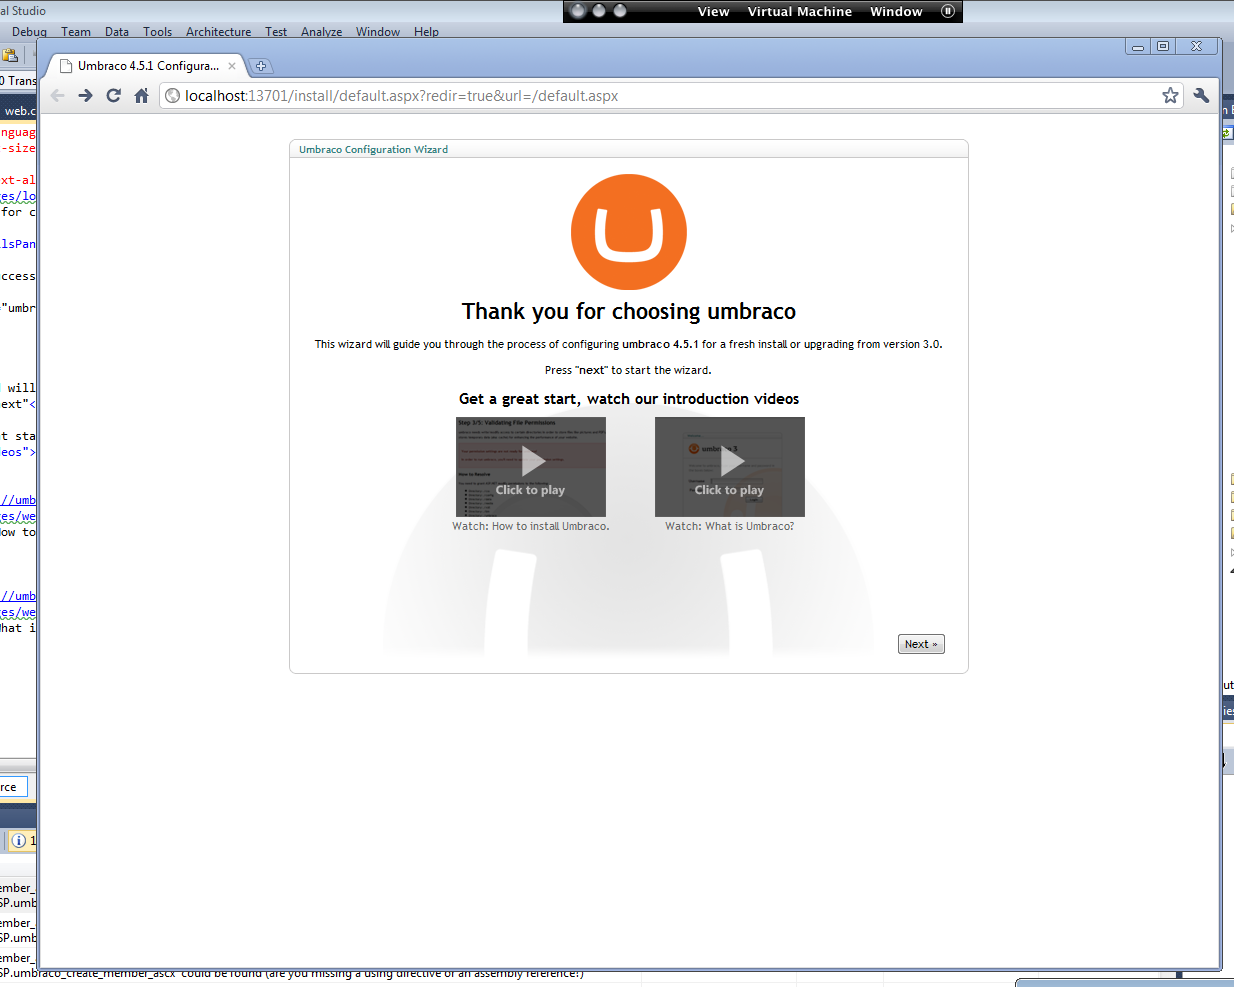Open the View menu in the VM bar
Image resolution: width=1234 pixels, height=987 pixels.
click(714, 12)
